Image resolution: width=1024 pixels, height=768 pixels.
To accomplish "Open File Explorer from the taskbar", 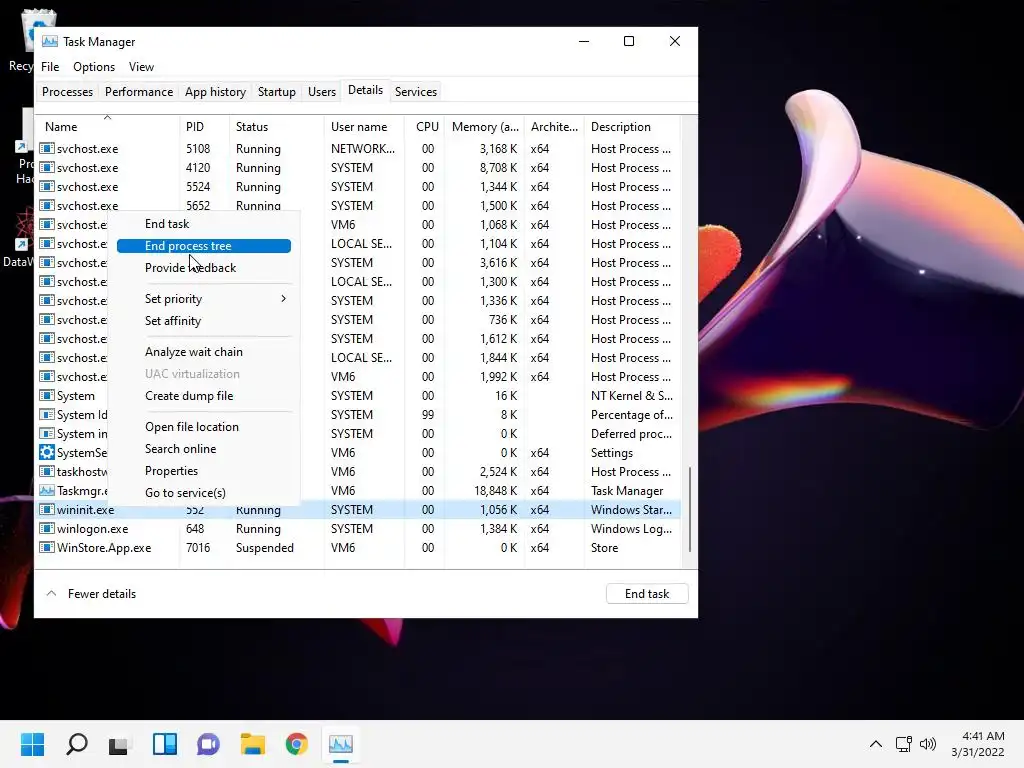I will [253, 744].
